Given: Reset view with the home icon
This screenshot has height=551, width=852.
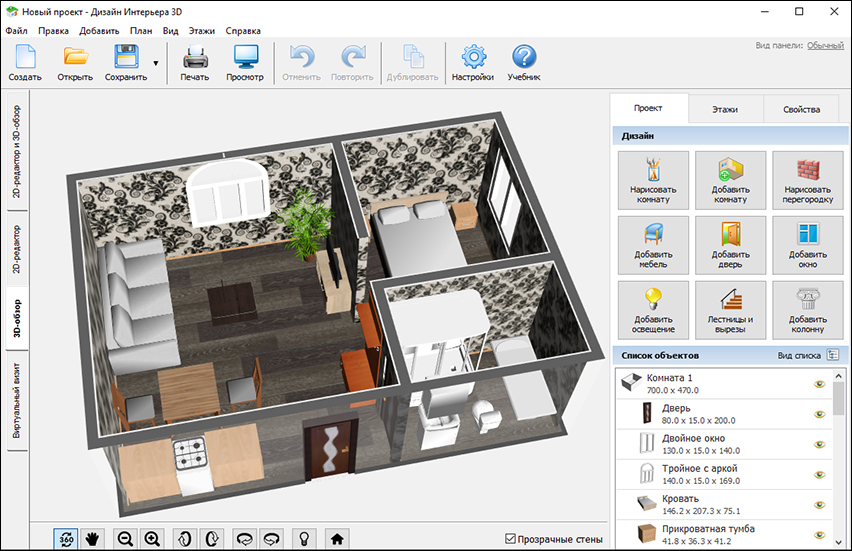Looking at the screenshot, I should coord(337,539).
